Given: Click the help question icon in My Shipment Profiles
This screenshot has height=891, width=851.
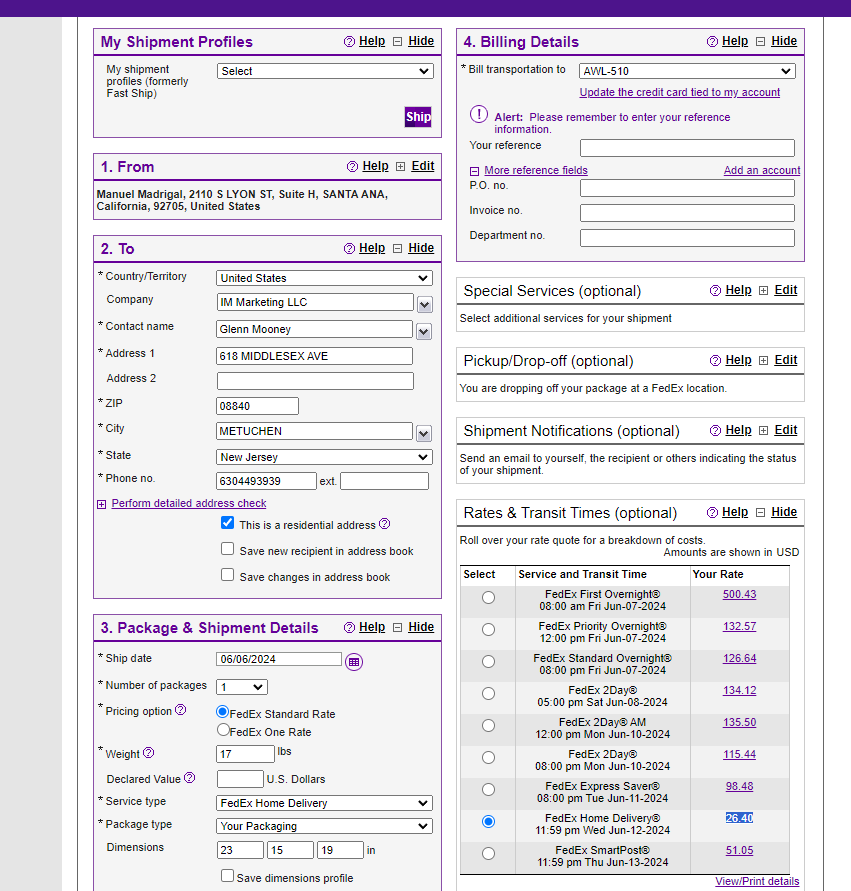Looking at the screenshot, I should [349, 41].
